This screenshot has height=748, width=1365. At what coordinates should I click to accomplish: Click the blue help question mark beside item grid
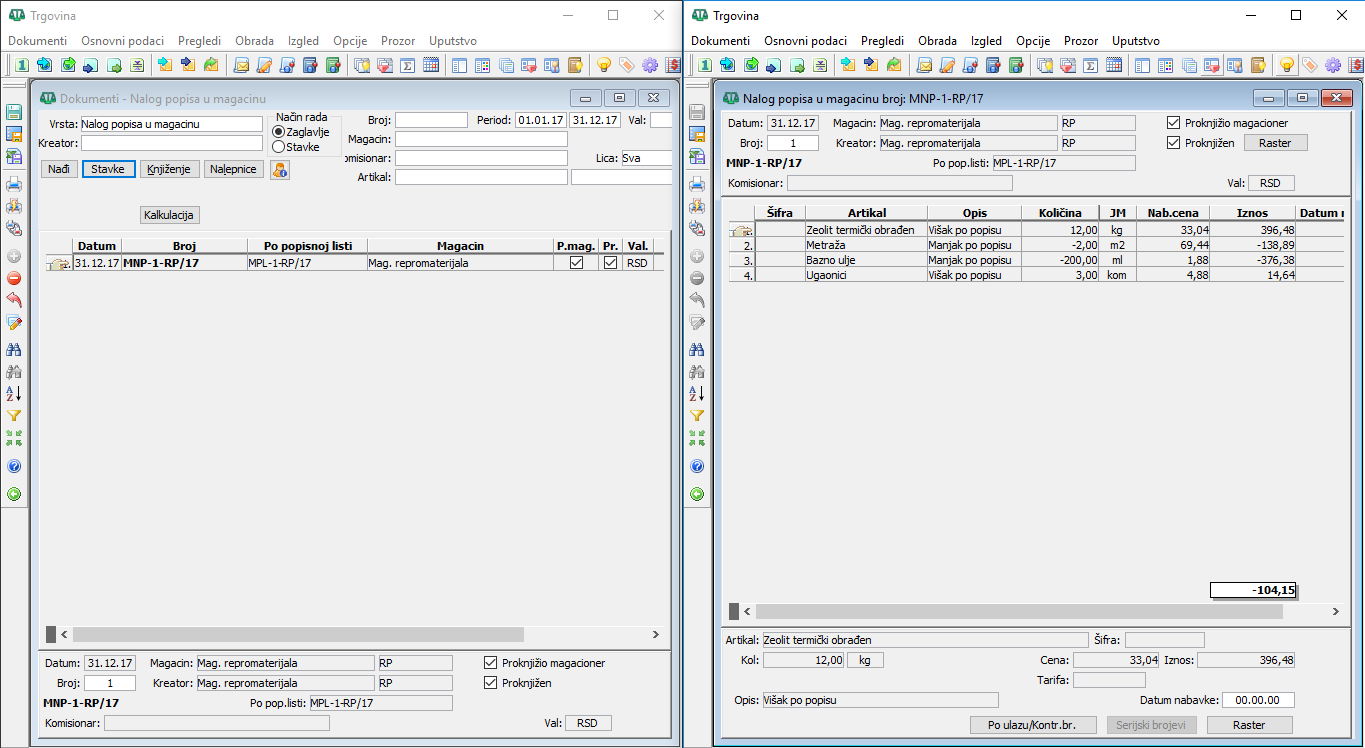coord(697,467)
